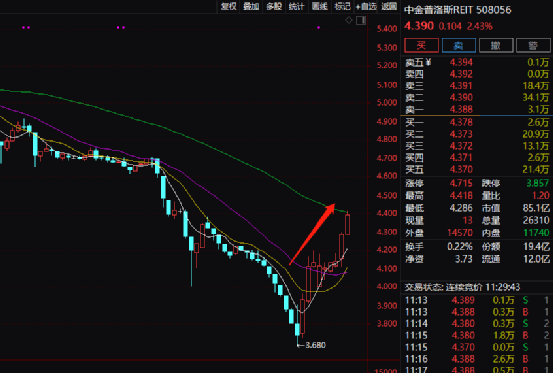
Task: Click the 3.680 low price marker
Action: click(315, 345)
